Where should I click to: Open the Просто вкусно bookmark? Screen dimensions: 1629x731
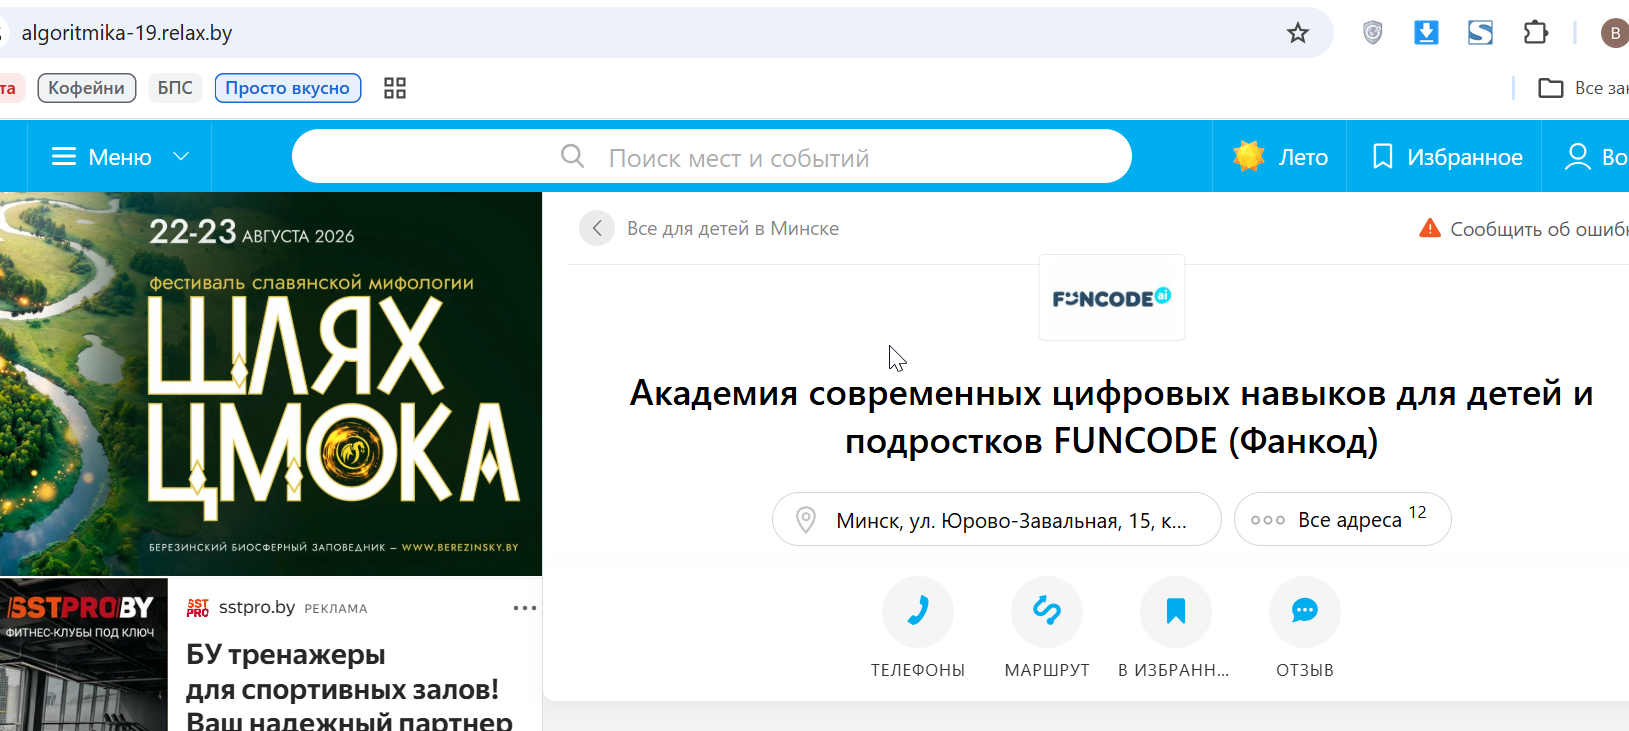point(288,88)
